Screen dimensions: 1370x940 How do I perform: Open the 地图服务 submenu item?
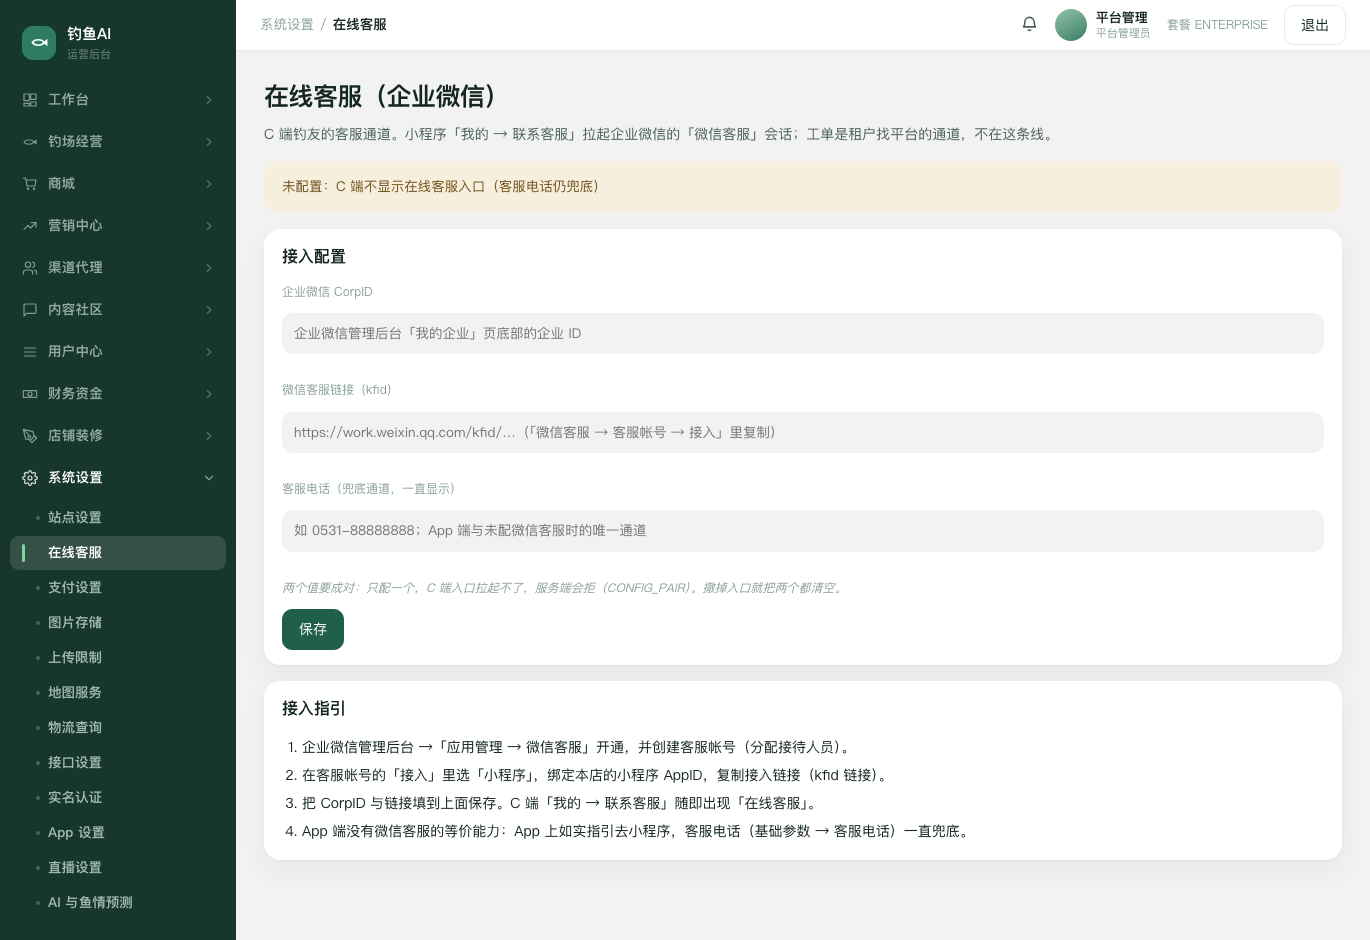point(118,693)
